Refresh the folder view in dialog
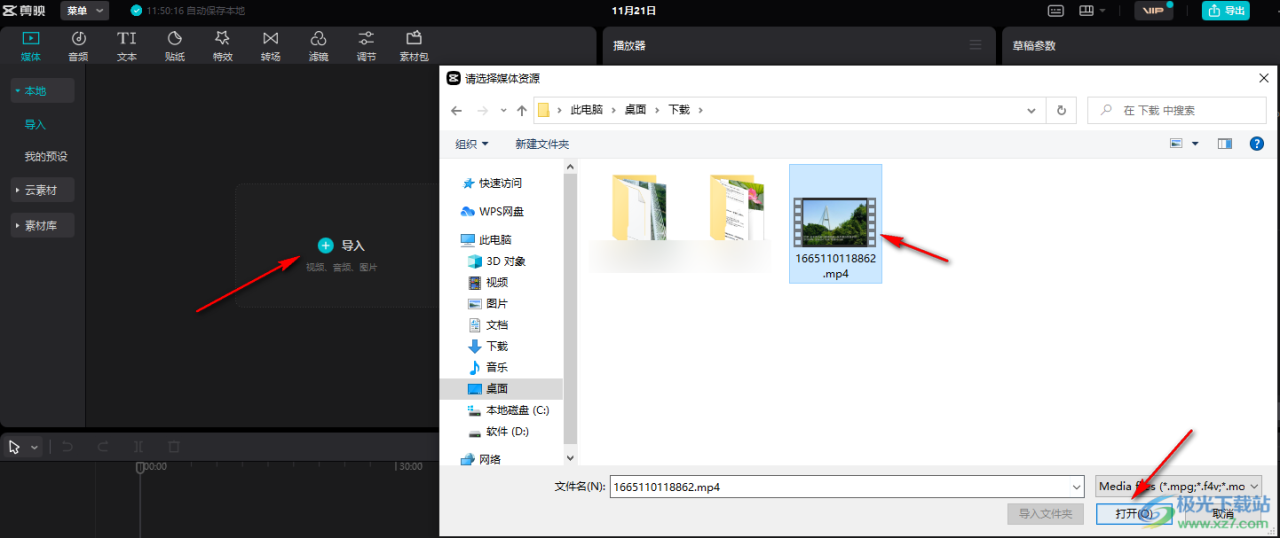 pos(1060,110)
